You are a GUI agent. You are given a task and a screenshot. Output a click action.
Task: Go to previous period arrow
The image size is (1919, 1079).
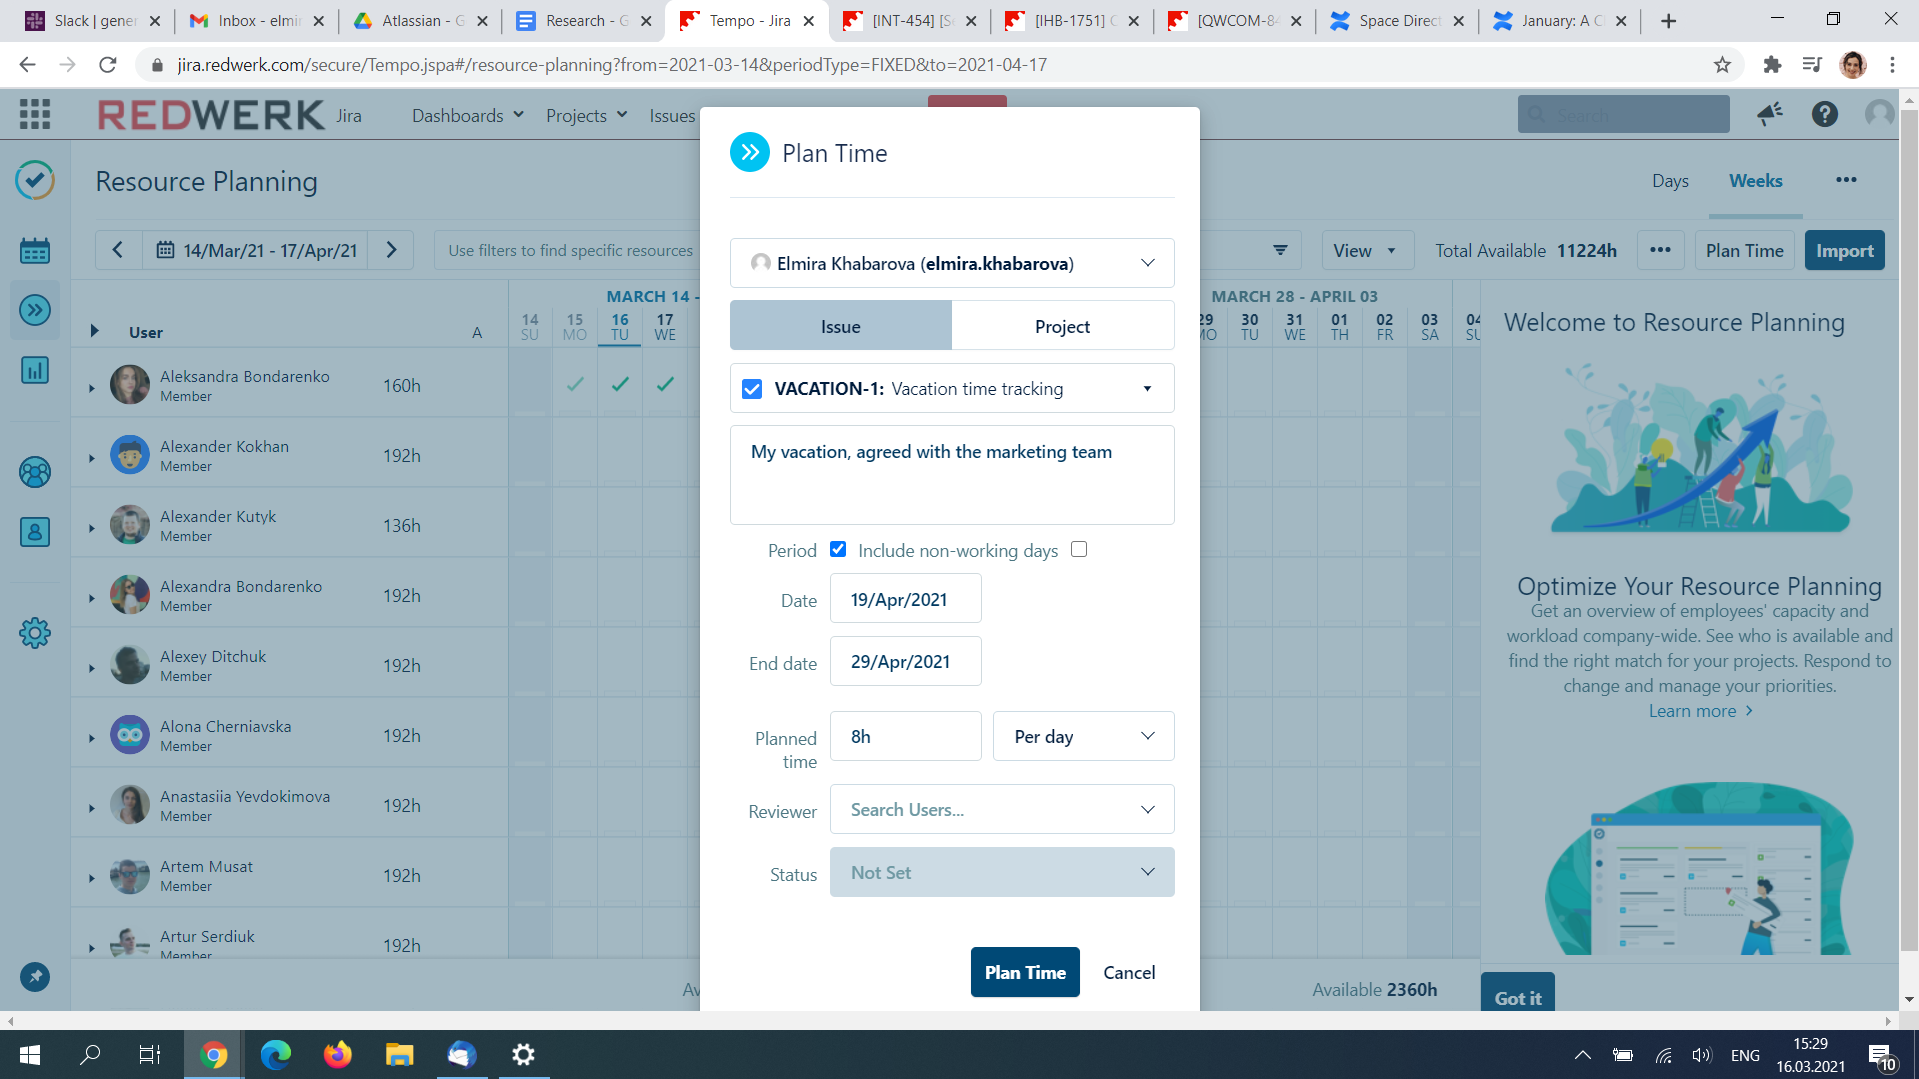pyautogui.click(x=118, y=250)
